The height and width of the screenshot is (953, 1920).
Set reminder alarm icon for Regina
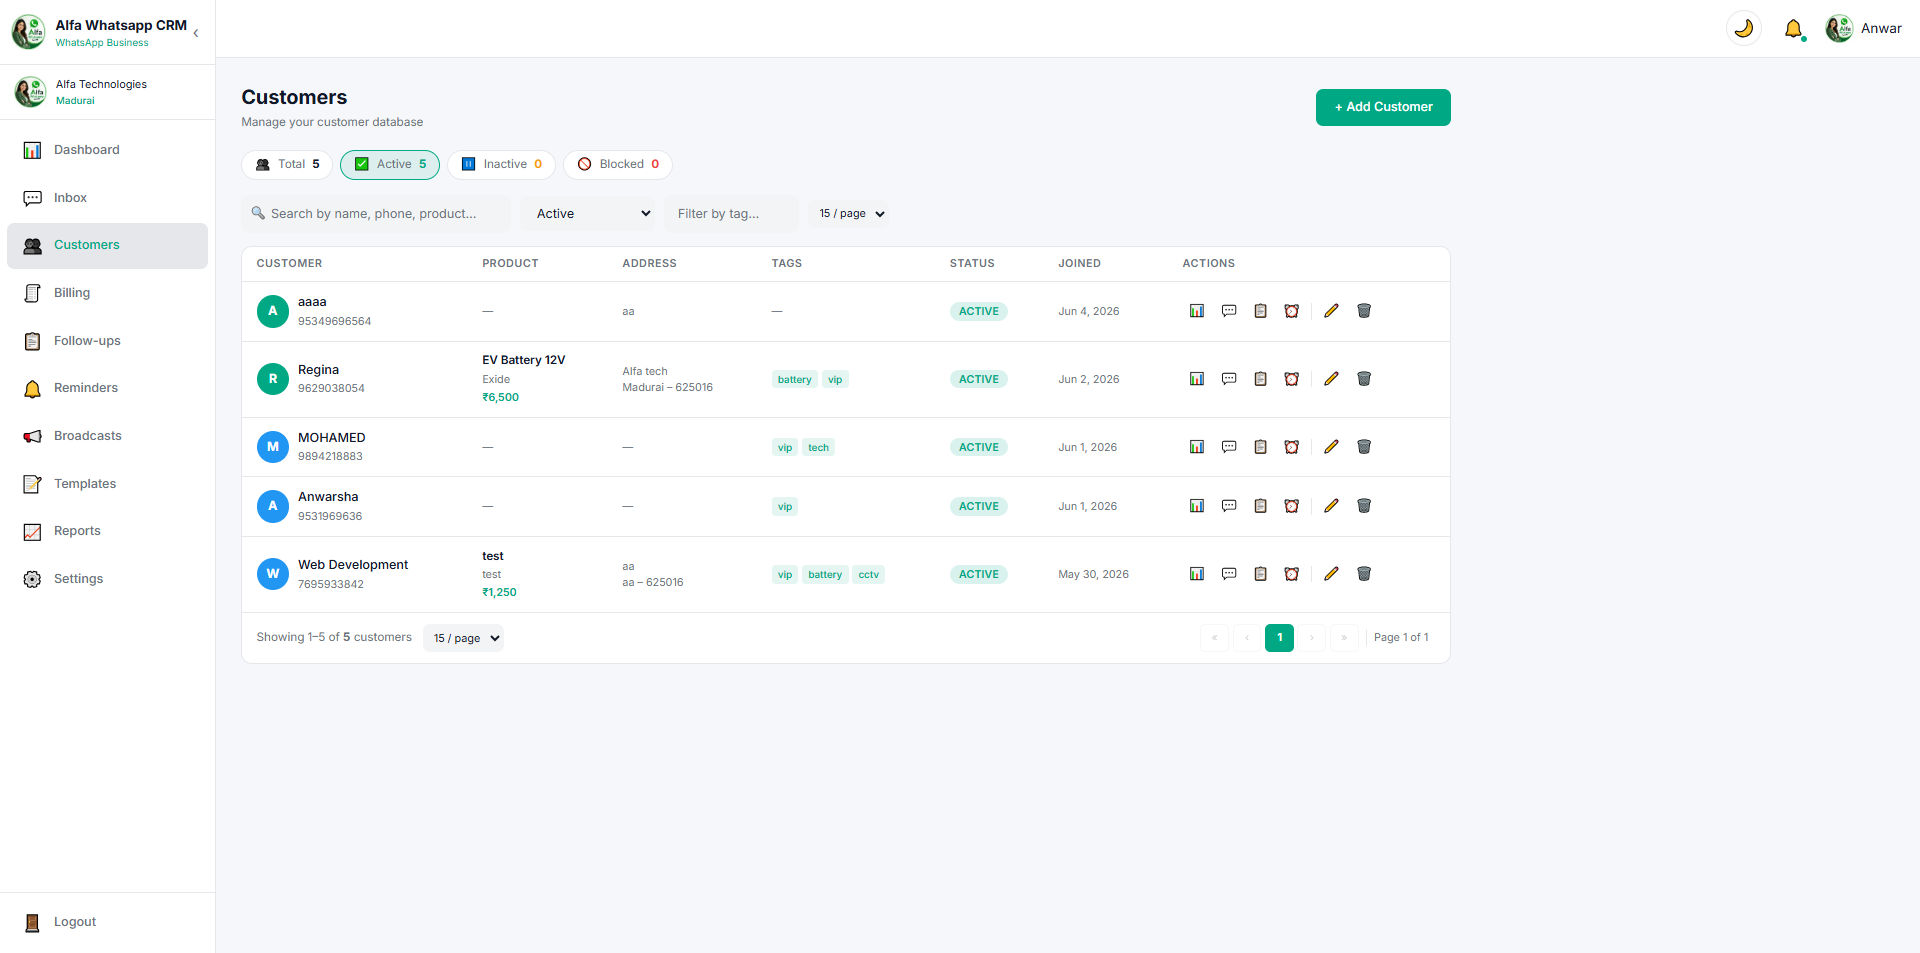coord(1292,379)
